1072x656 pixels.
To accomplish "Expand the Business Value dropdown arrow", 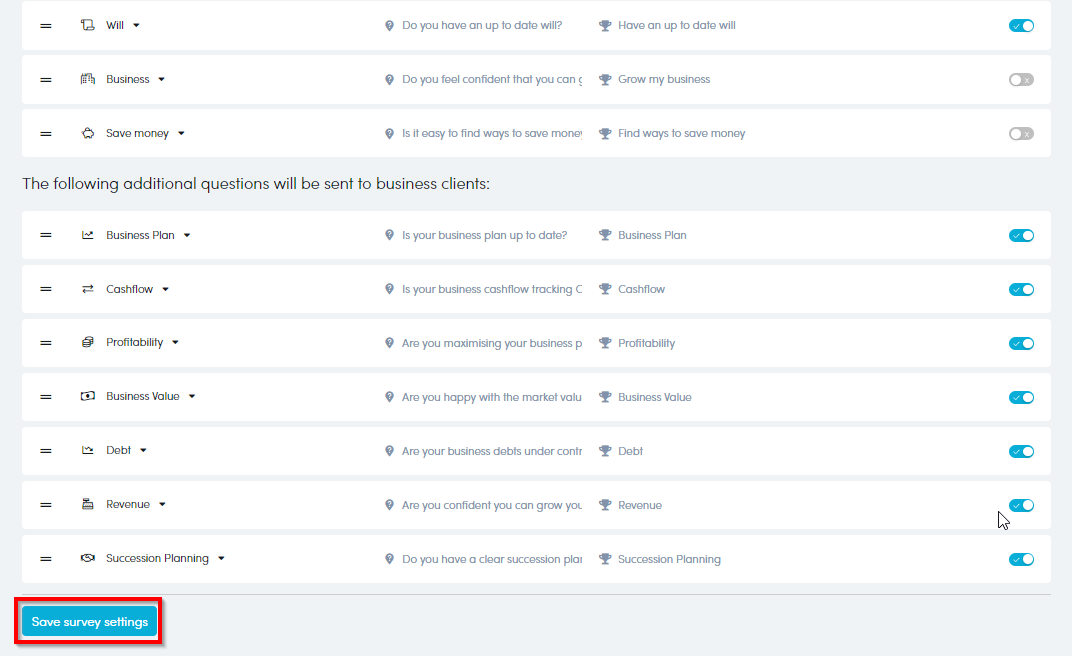I will click(x=192, y=397).
